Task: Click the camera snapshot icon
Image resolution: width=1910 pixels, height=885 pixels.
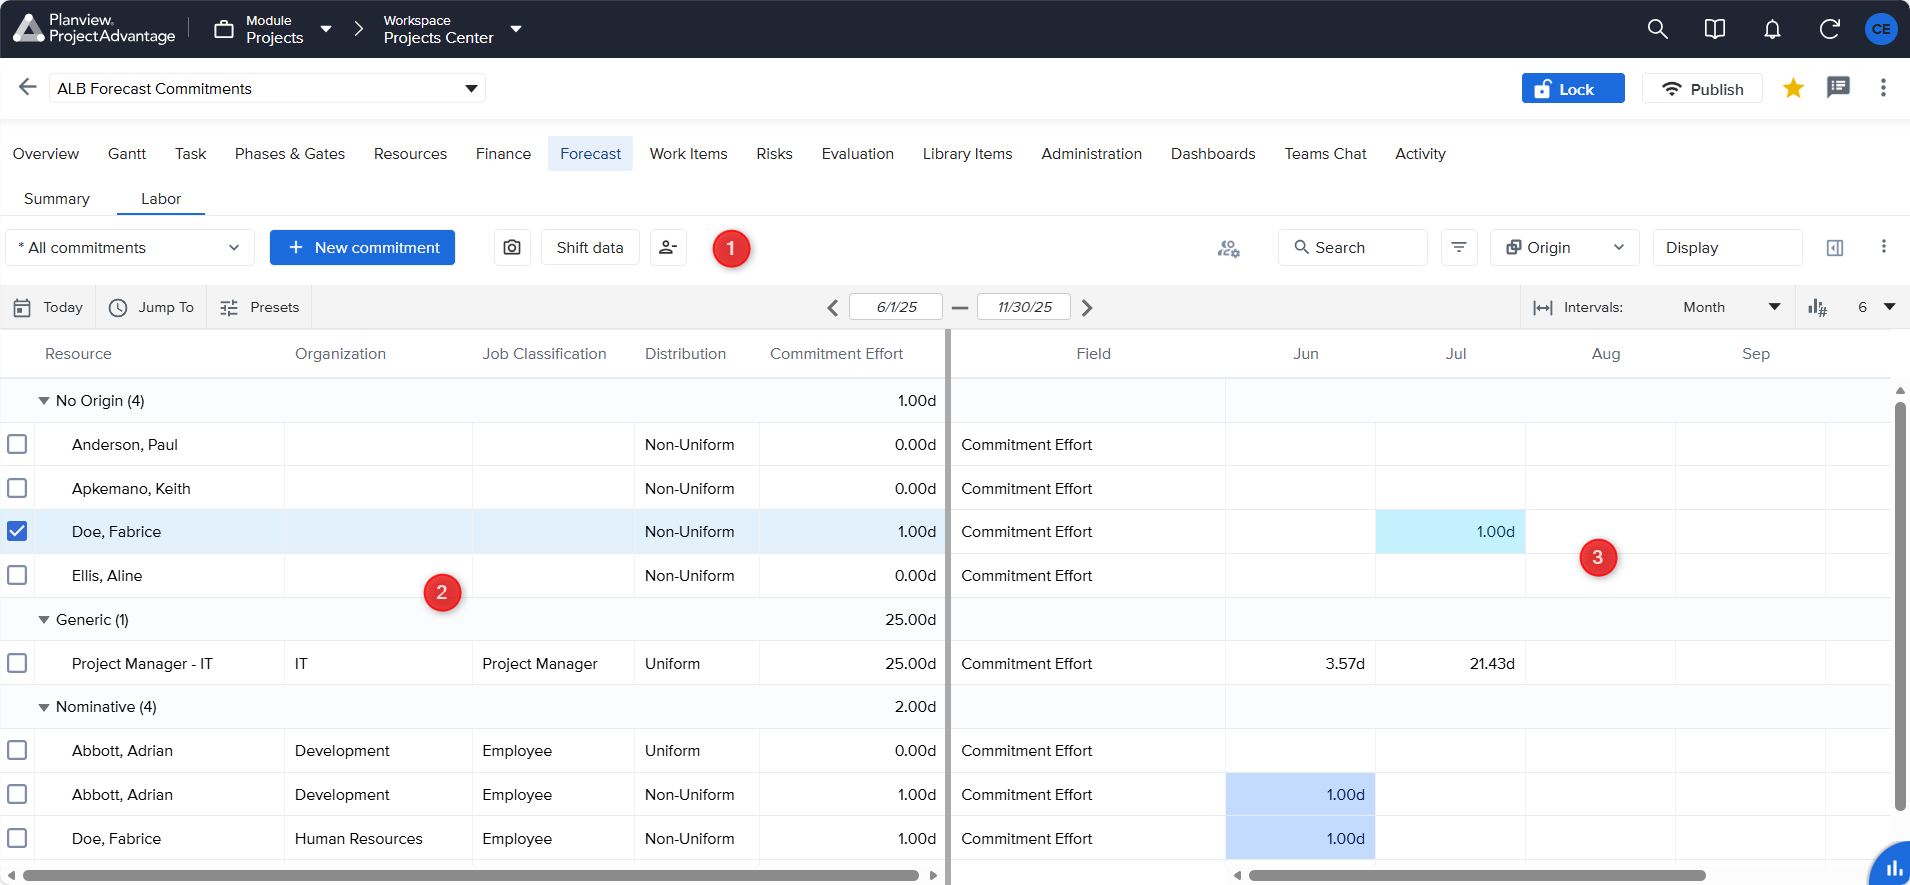Action: coord(512,248)
